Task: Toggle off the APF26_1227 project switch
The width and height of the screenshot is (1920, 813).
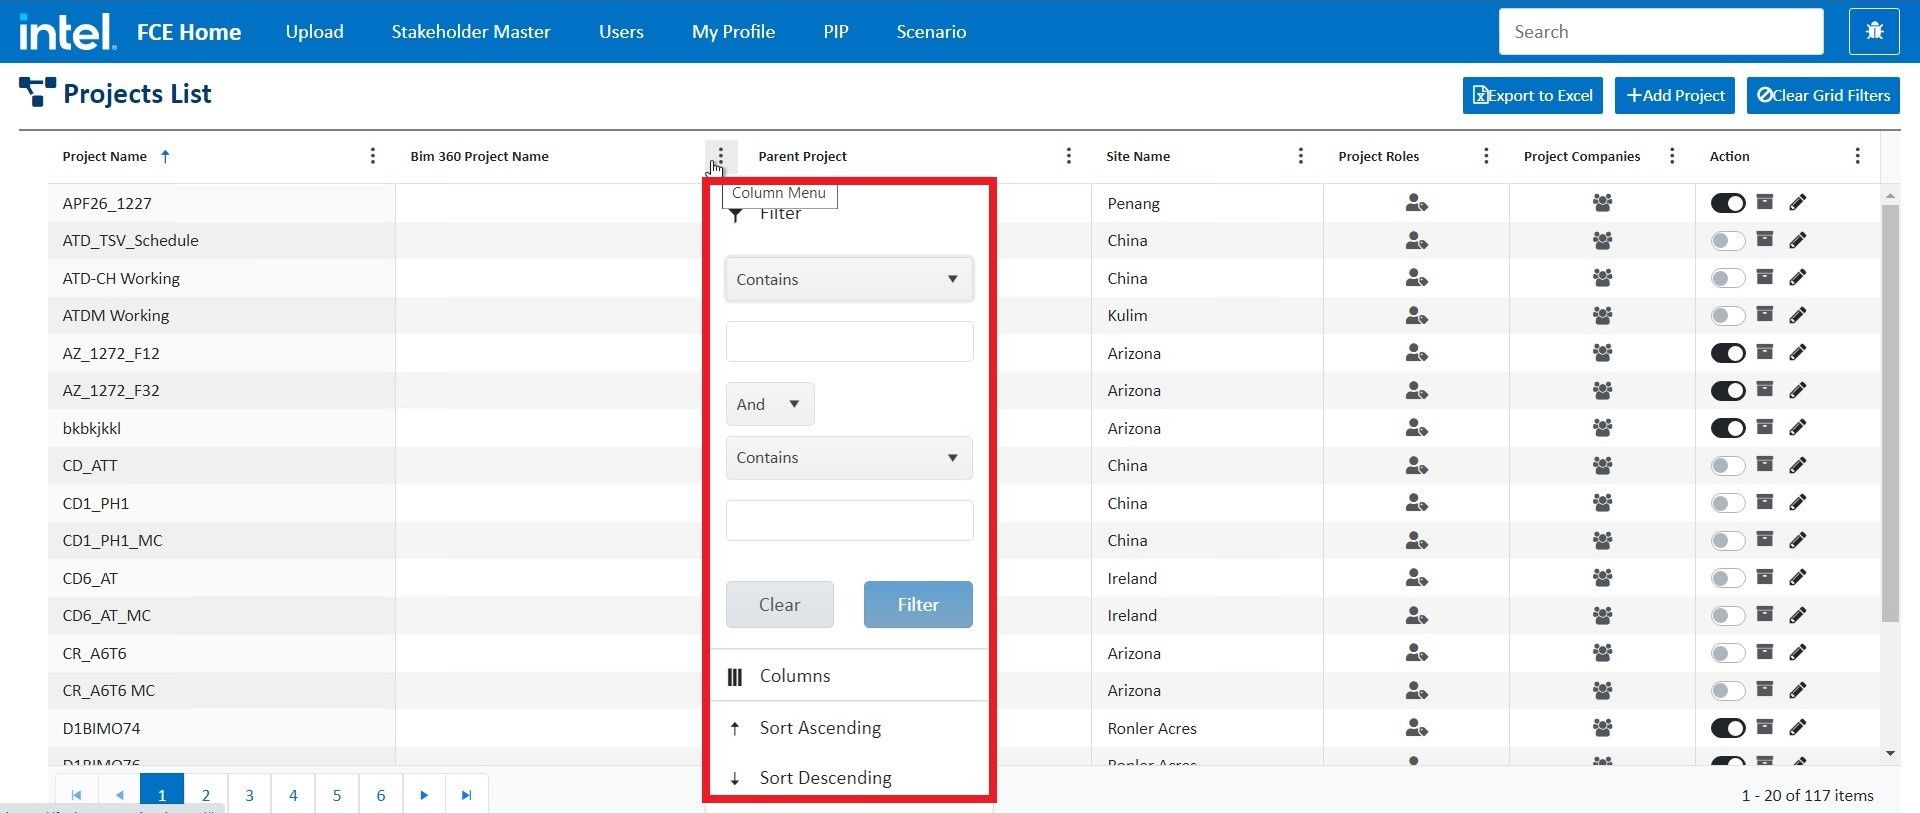Action: tap(1727, 203)
